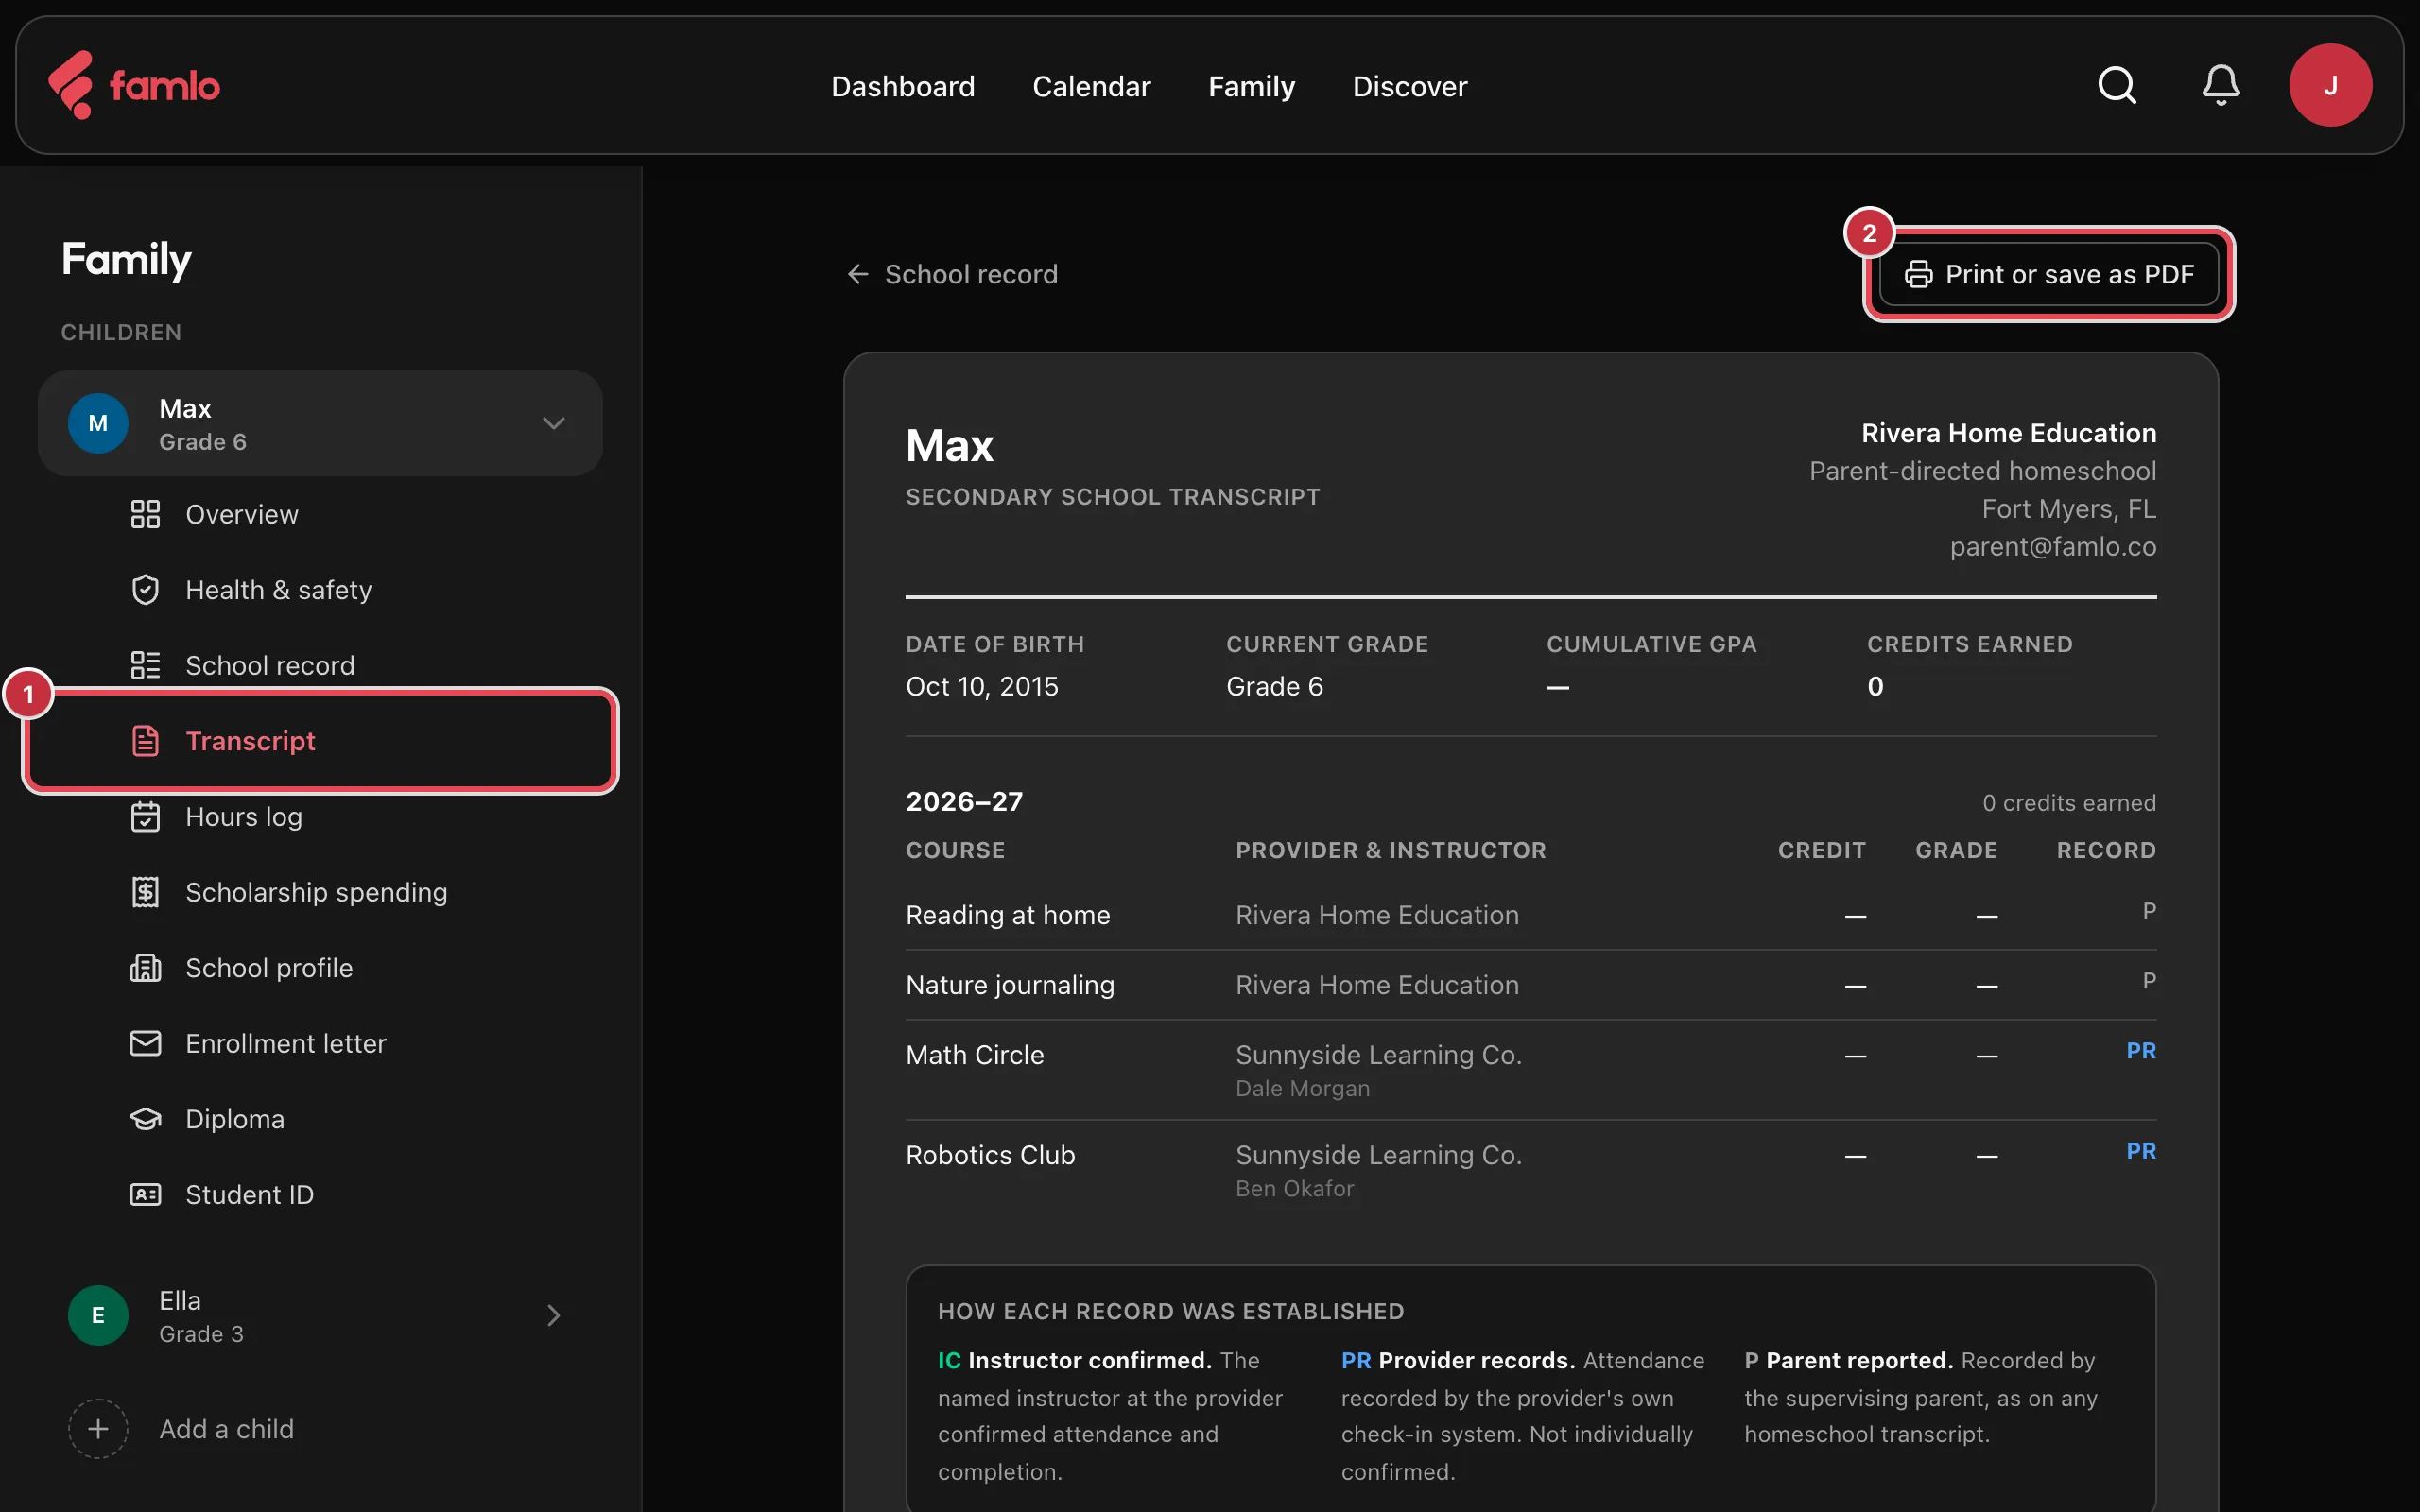Screen dimensions: 2420x1512
Task: Click PR record code for Math Circle
Action: (2140, 1051)
